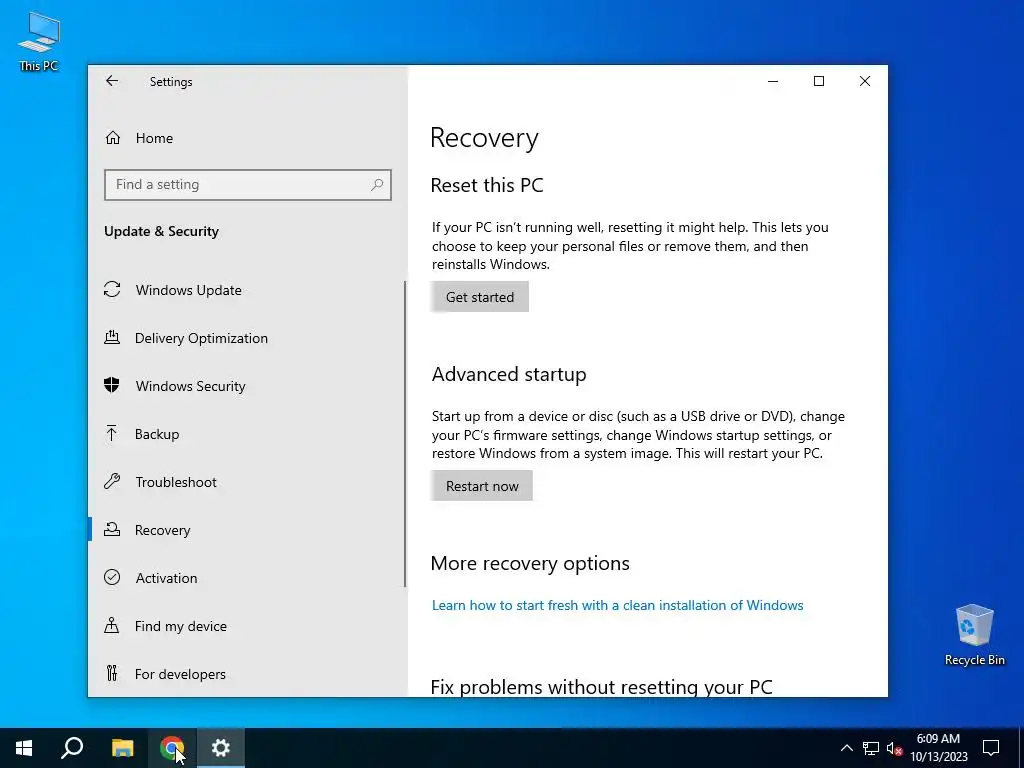Image resolution: width=1024 pixels, height=768 pixels.
Task: Click Restart now under Advanced startup
Action: click(x=482, y=486)
